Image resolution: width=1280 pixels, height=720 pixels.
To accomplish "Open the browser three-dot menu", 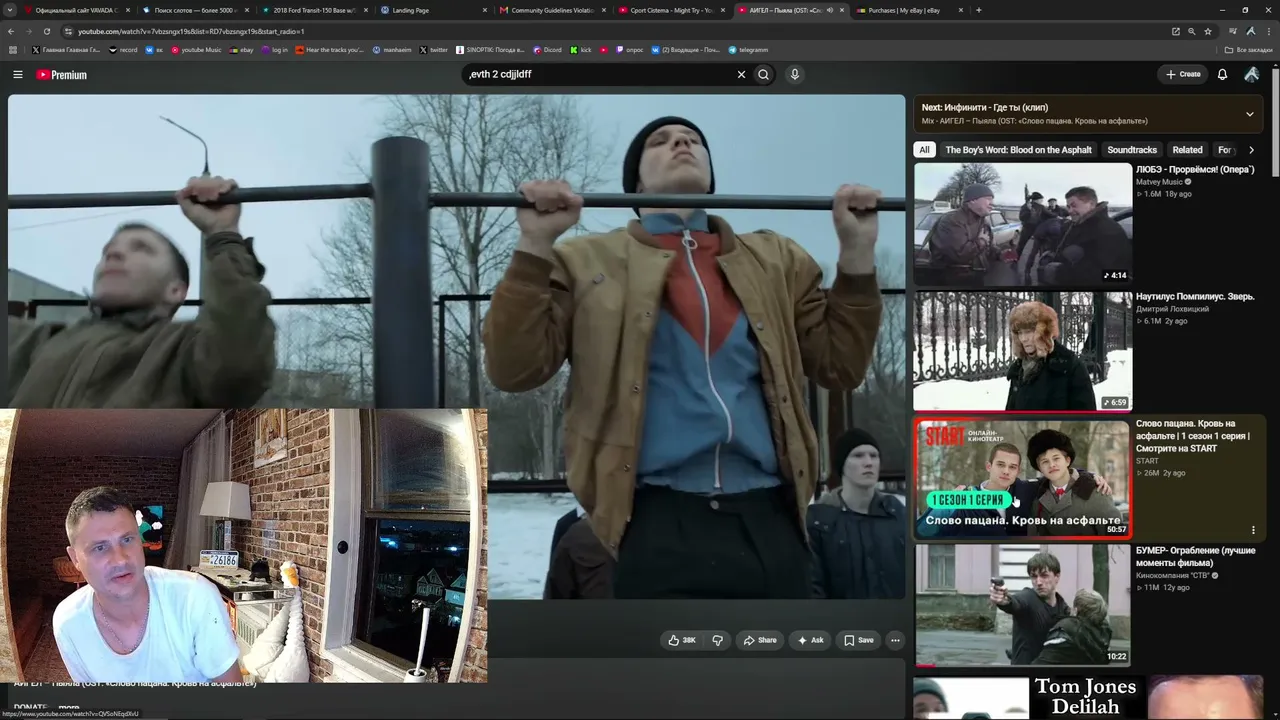I will pos(1269,31).
